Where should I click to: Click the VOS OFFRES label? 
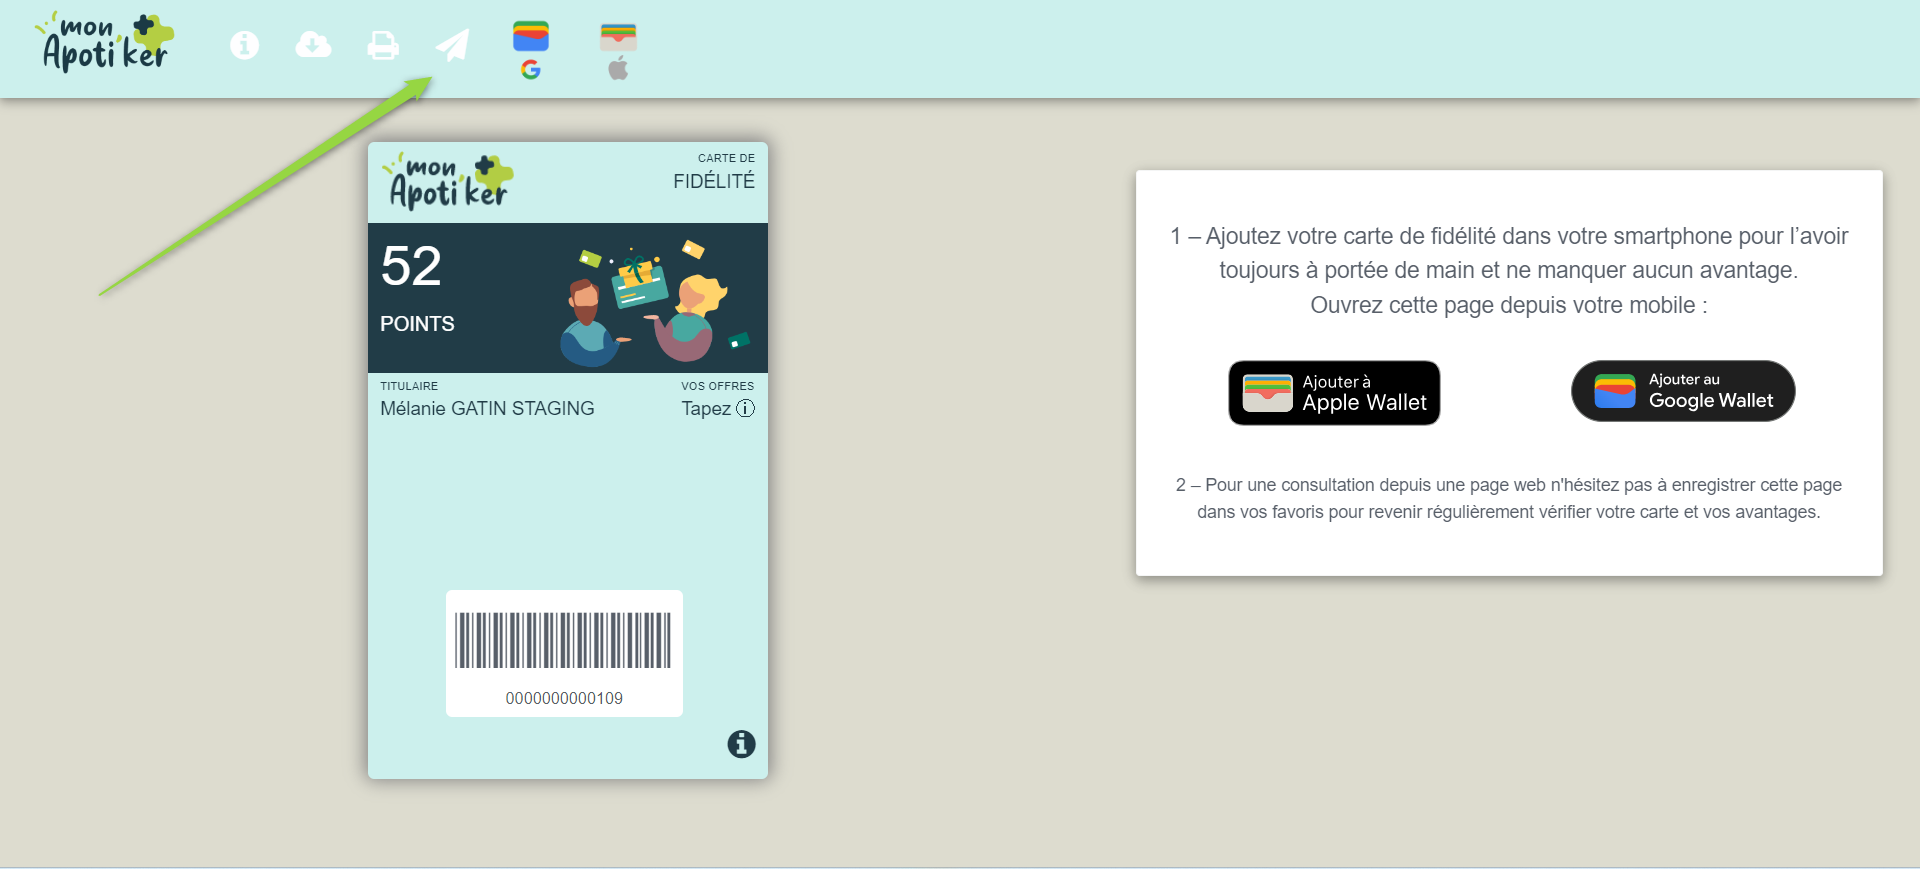coord(718,386)
